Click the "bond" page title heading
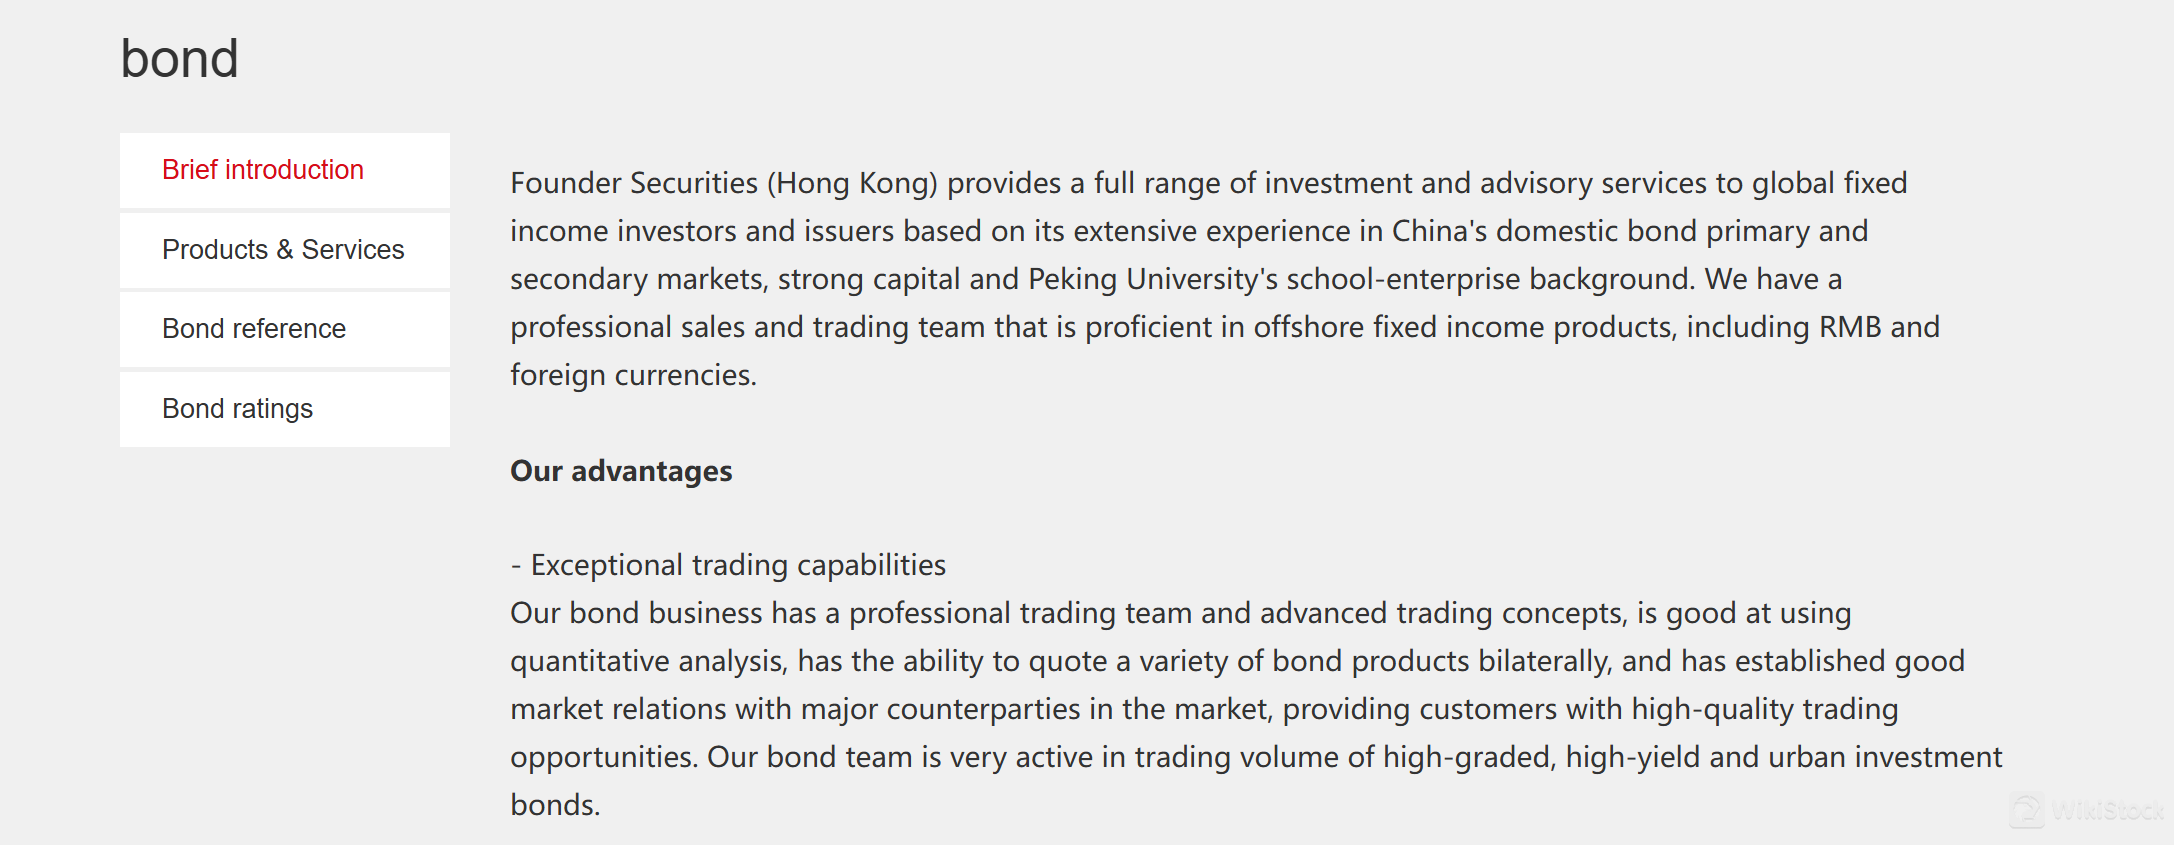The image size is (2174, 845). pyautogui.click(x=179, y=58)
